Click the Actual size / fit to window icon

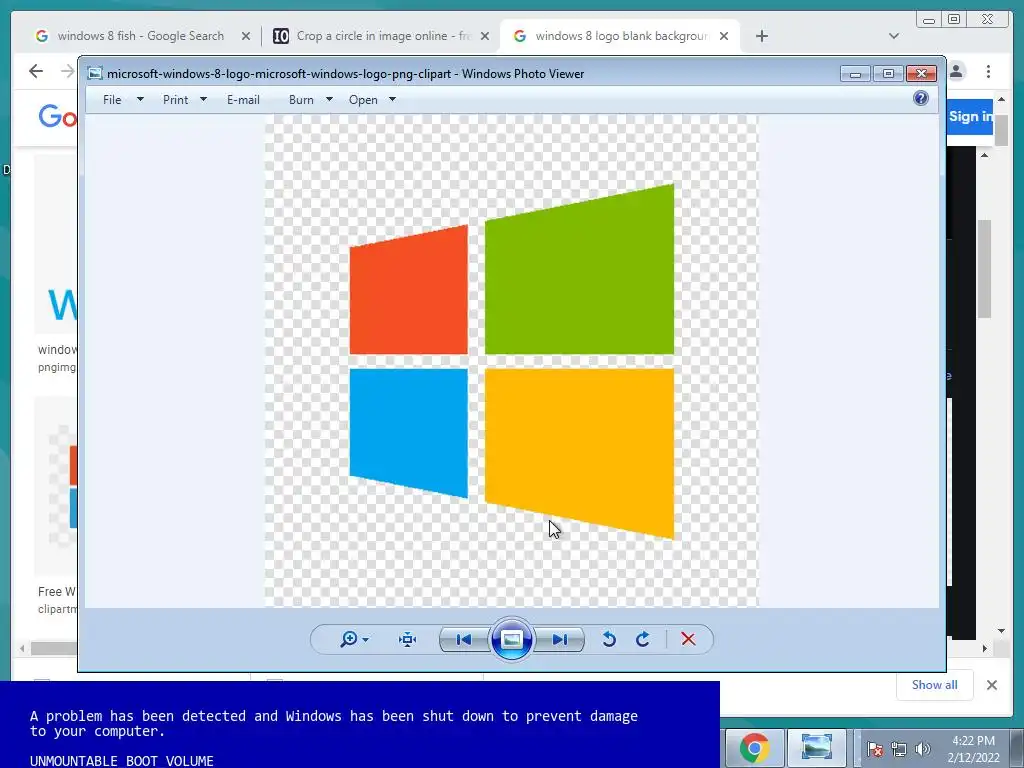click(408, 639)
